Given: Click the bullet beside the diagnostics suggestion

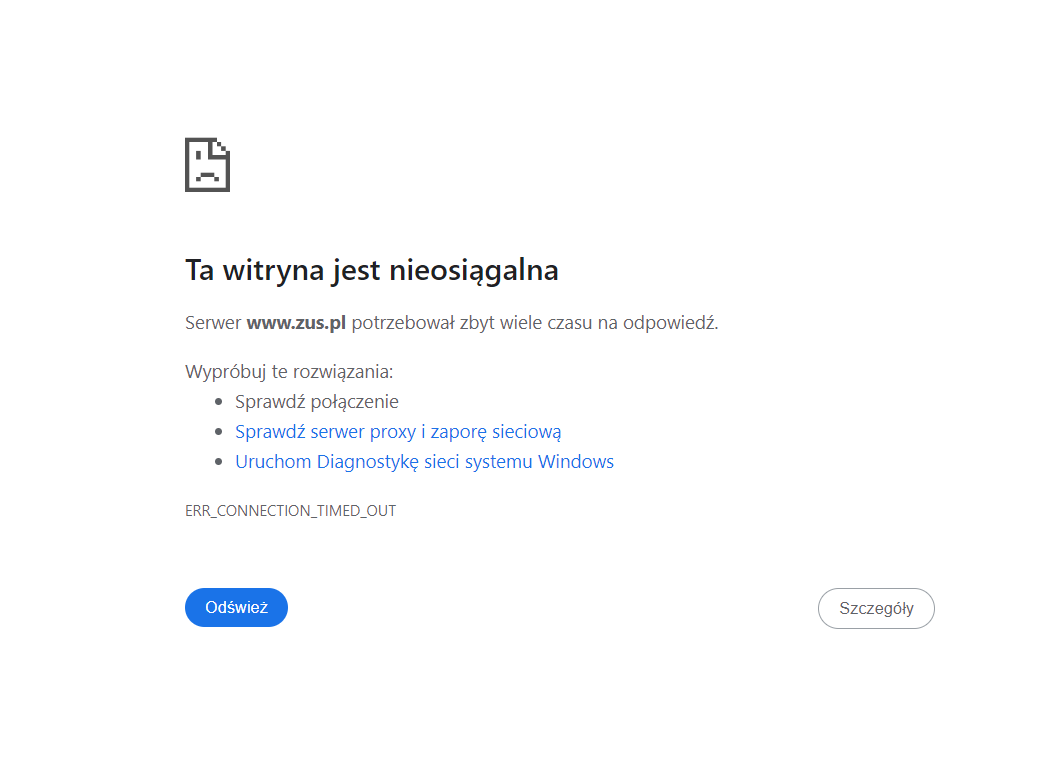Looking at the screenshot, I should click(x=217, y=461).
